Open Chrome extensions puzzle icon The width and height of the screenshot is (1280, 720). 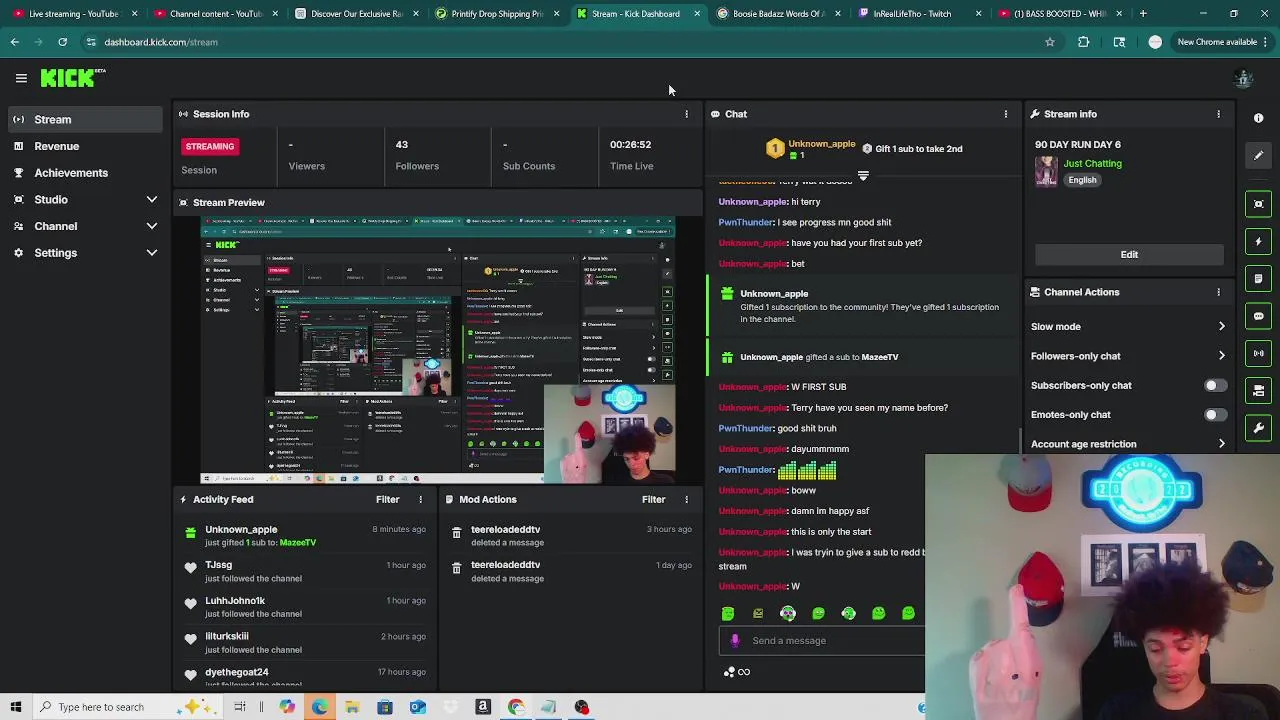(x=1083, y=42)
